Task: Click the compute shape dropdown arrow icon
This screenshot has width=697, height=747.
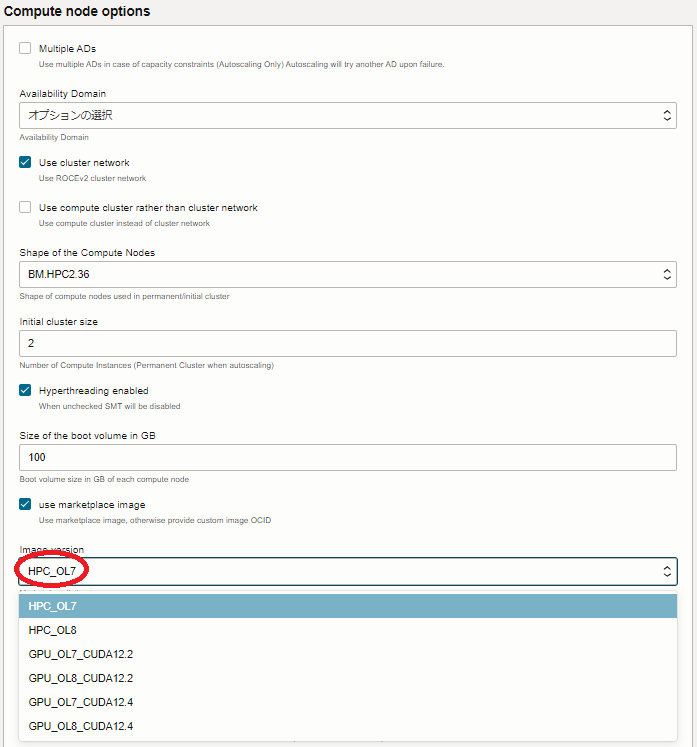Action: (668, 274)
